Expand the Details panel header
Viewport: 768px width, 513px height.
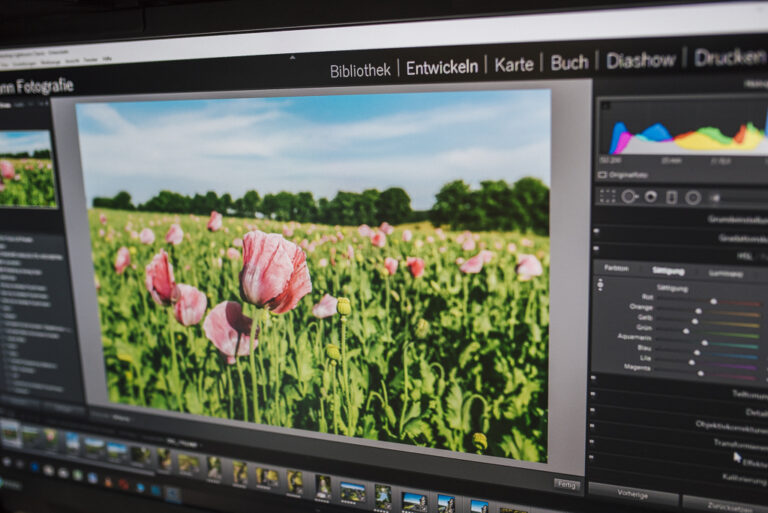pos(756,413)
